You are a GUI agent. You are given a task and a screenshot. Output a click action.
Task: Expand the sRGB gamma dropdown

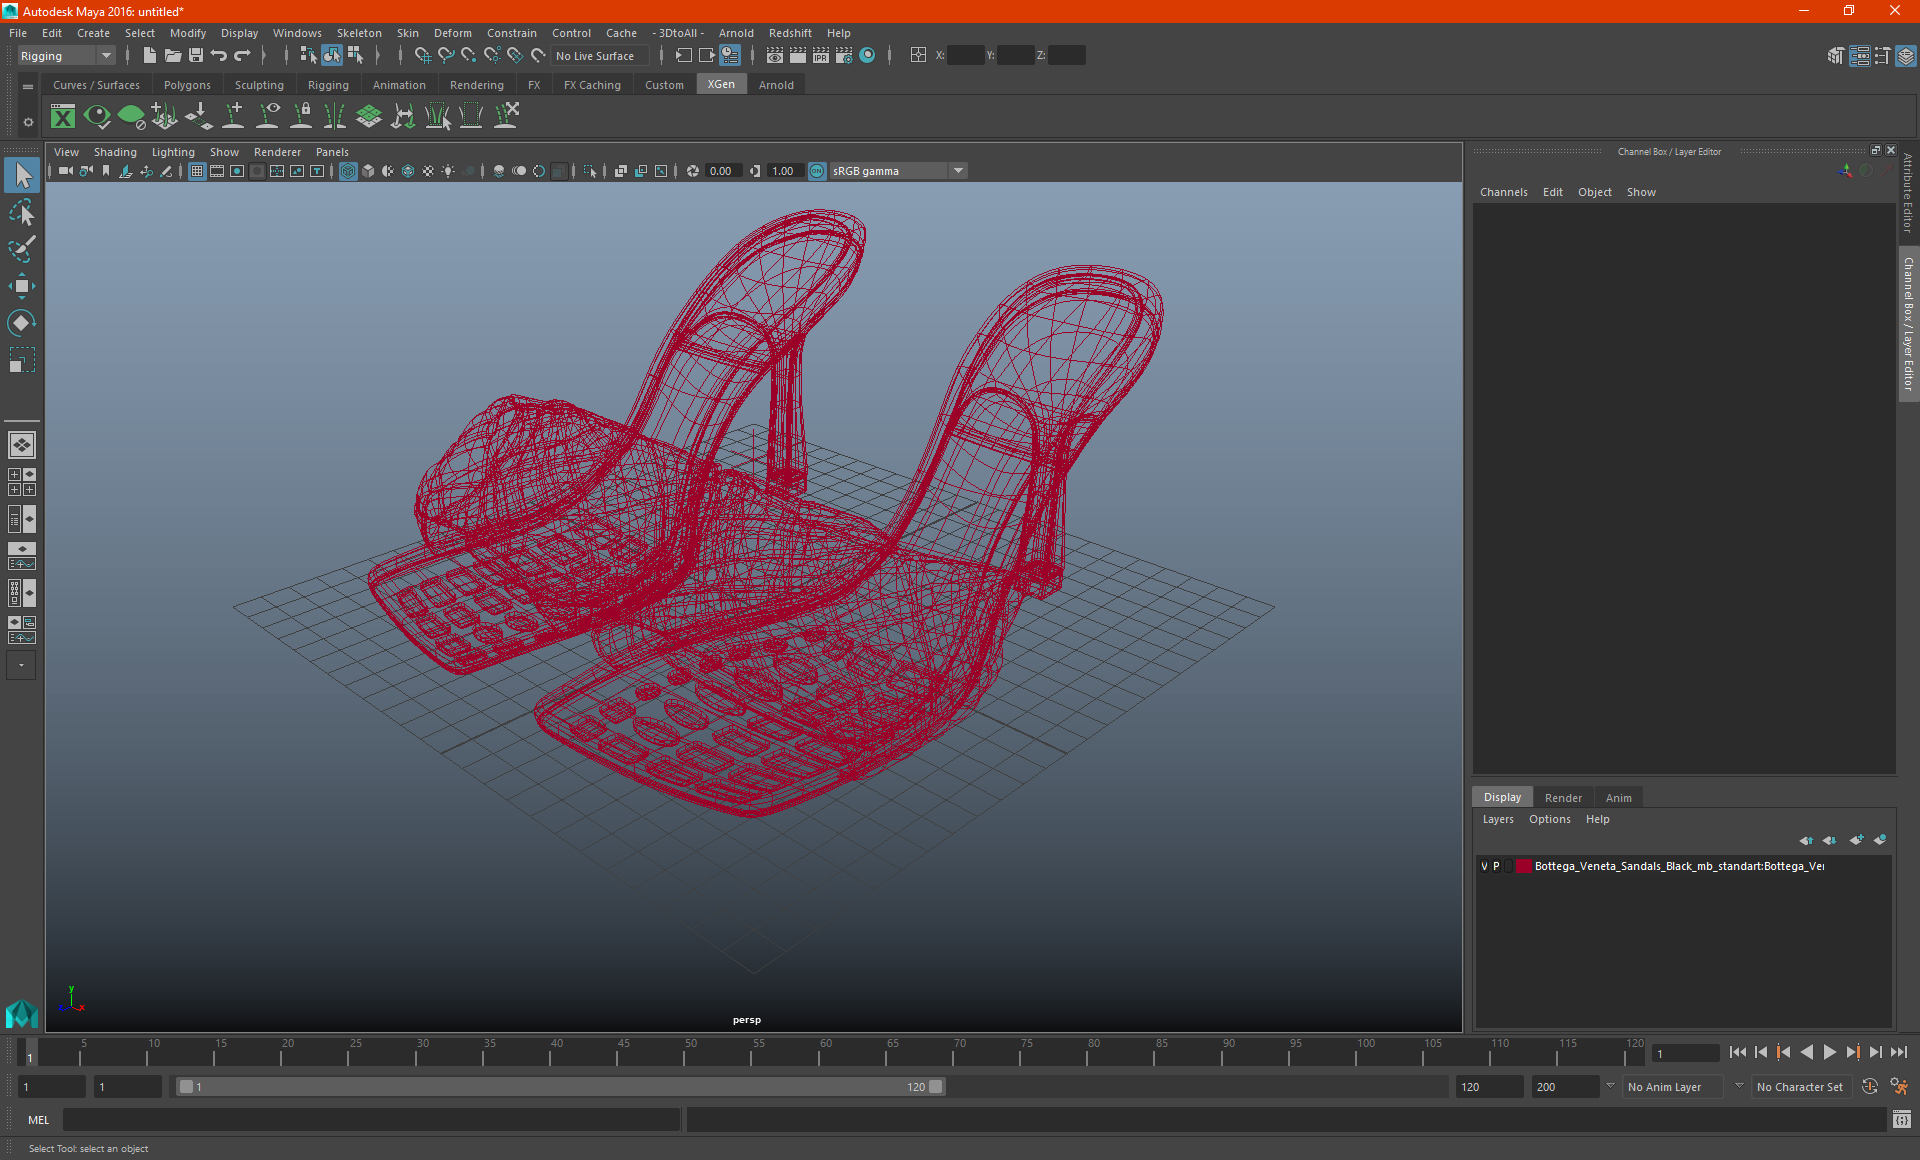(958, 171)
